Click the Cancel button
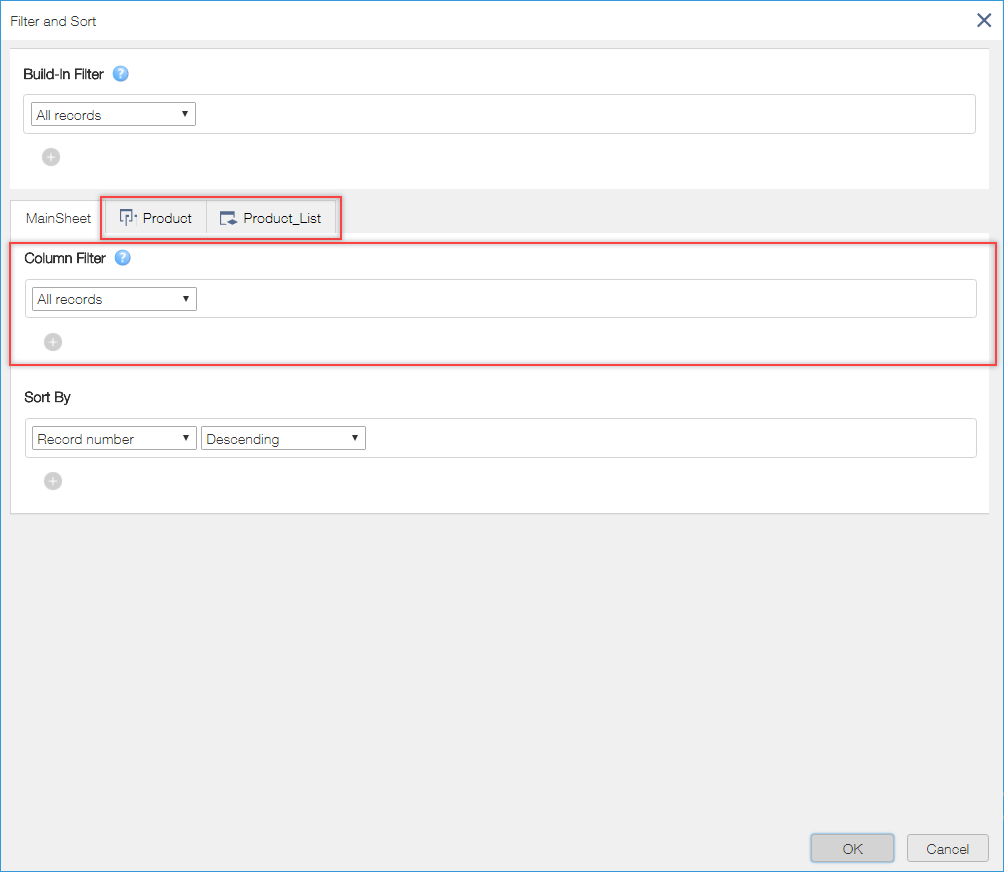The height and width of the screenshot is (872, 1004). pyautogui.click(x=948, y=848)
